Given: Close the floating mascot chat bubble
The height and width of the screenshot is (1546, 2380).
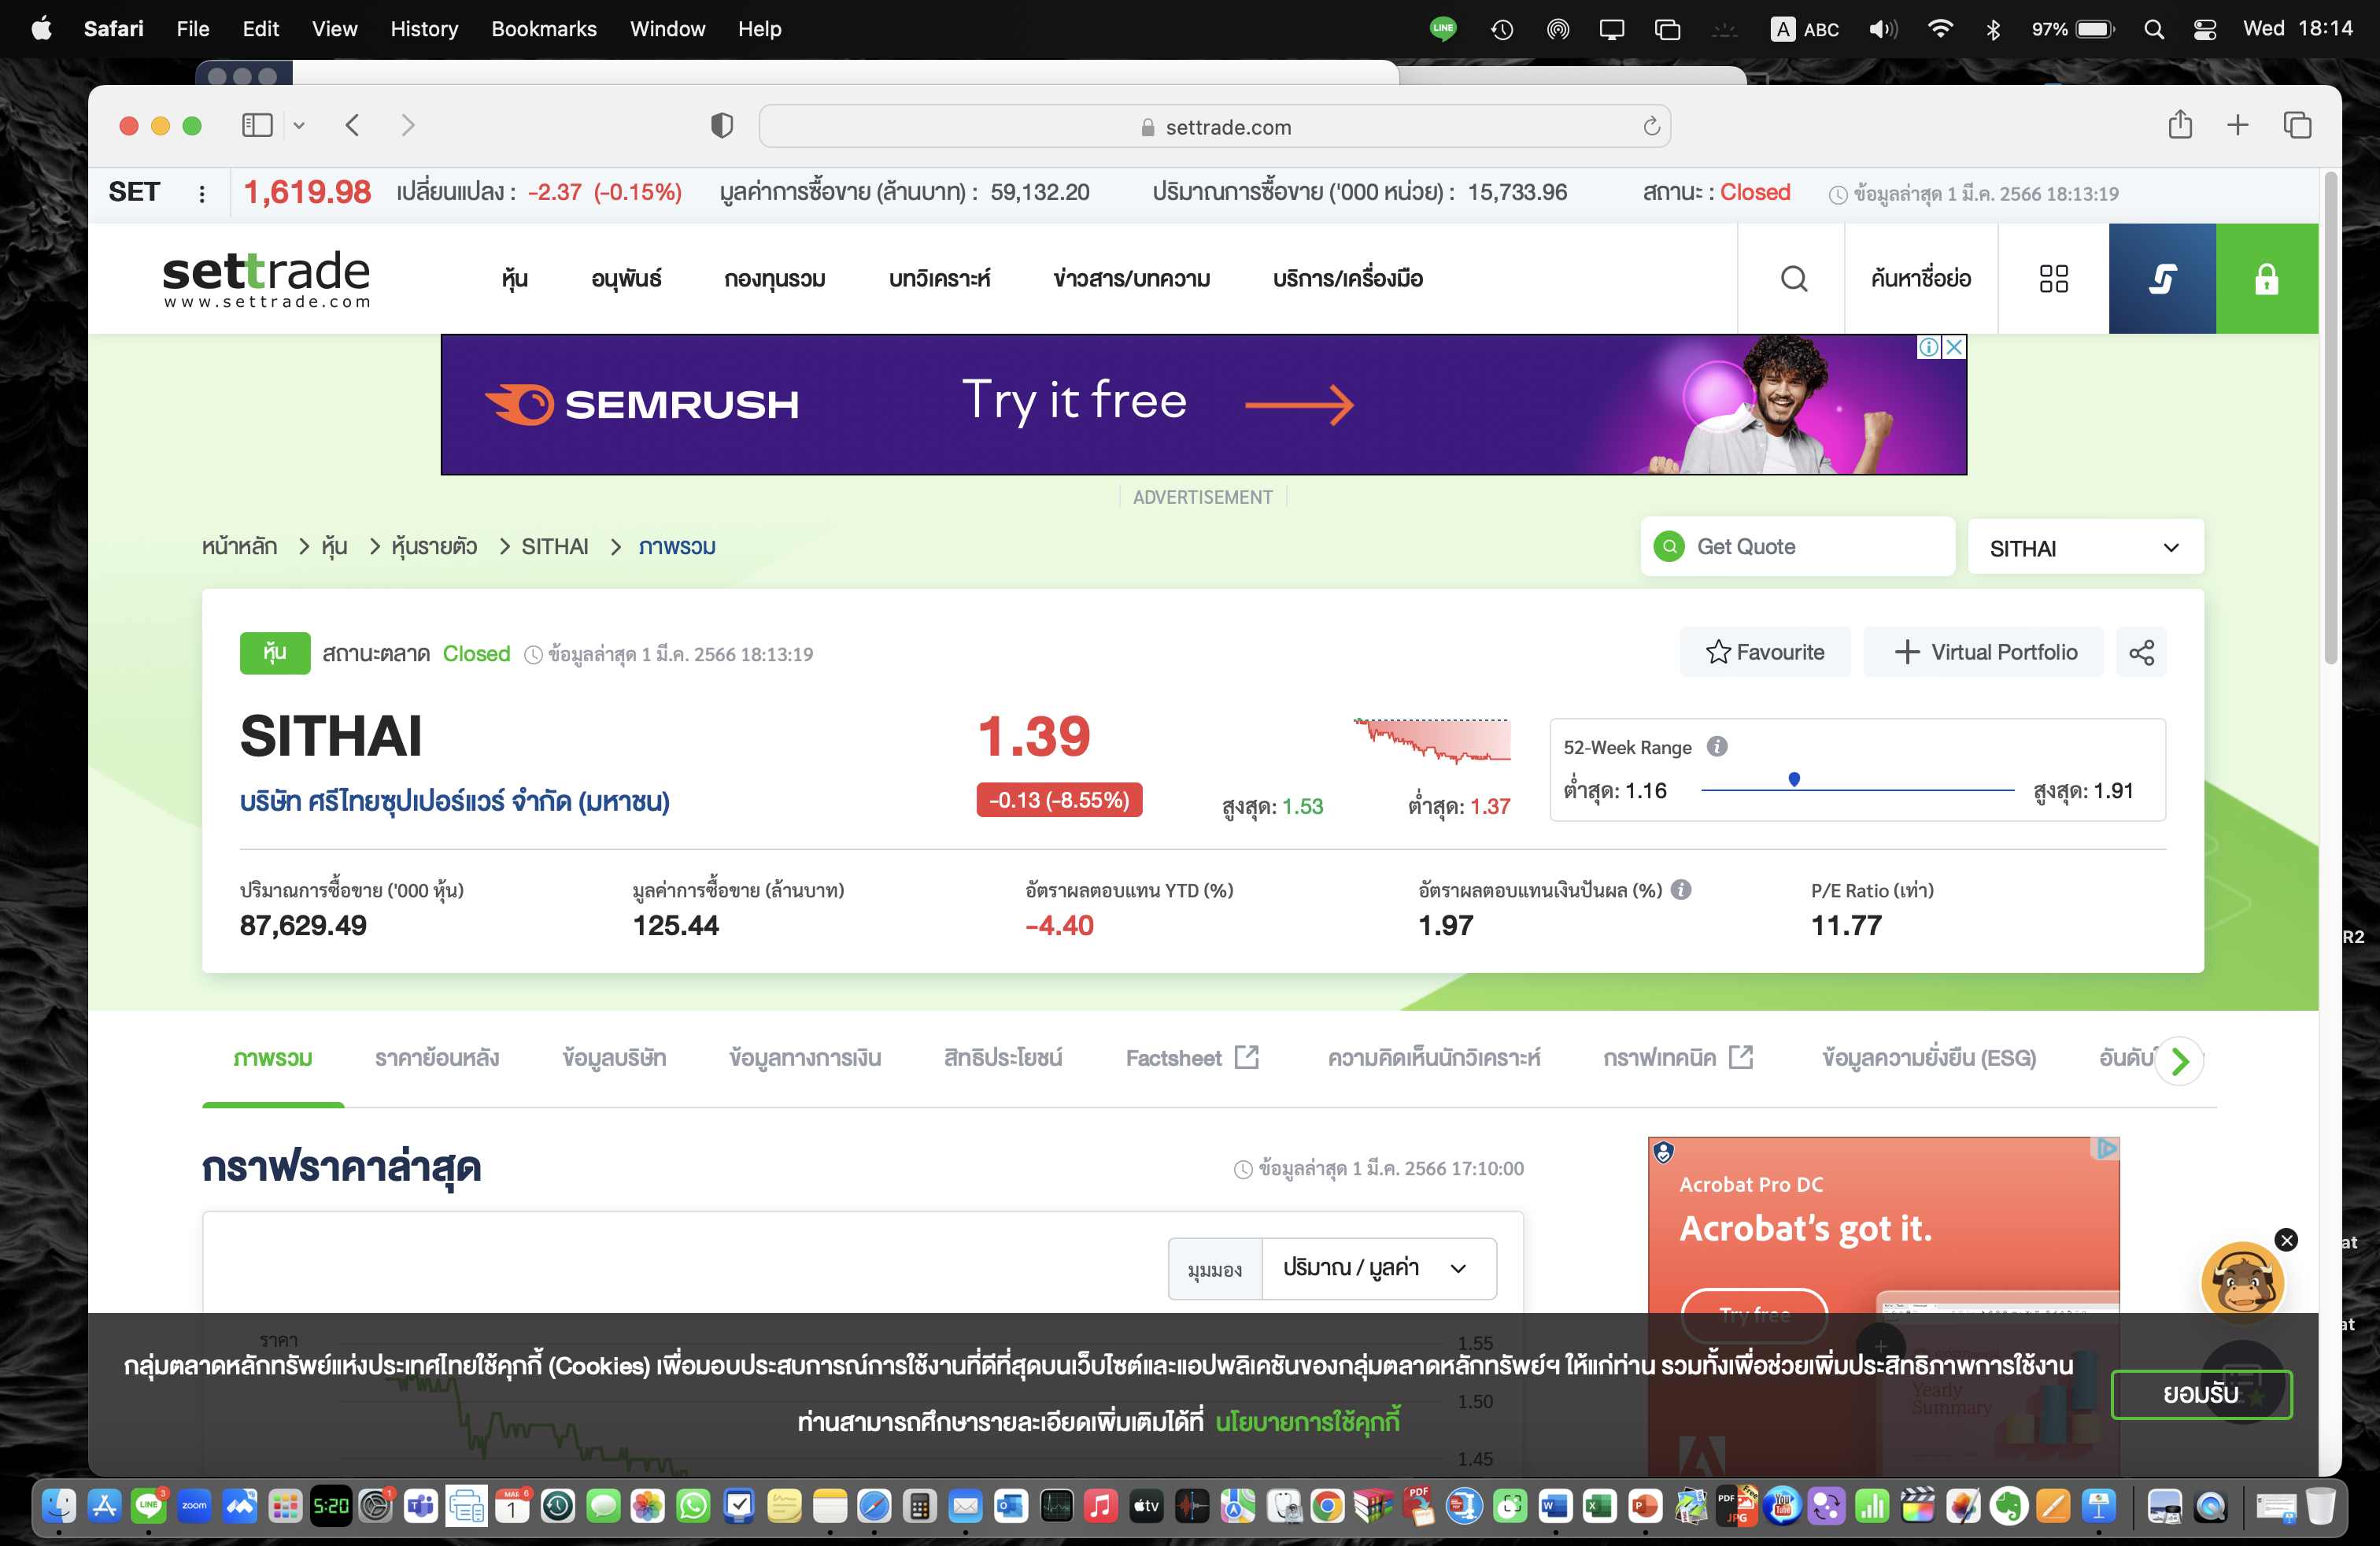Looking at the screenshot, I should [x=2286, y=1240].
